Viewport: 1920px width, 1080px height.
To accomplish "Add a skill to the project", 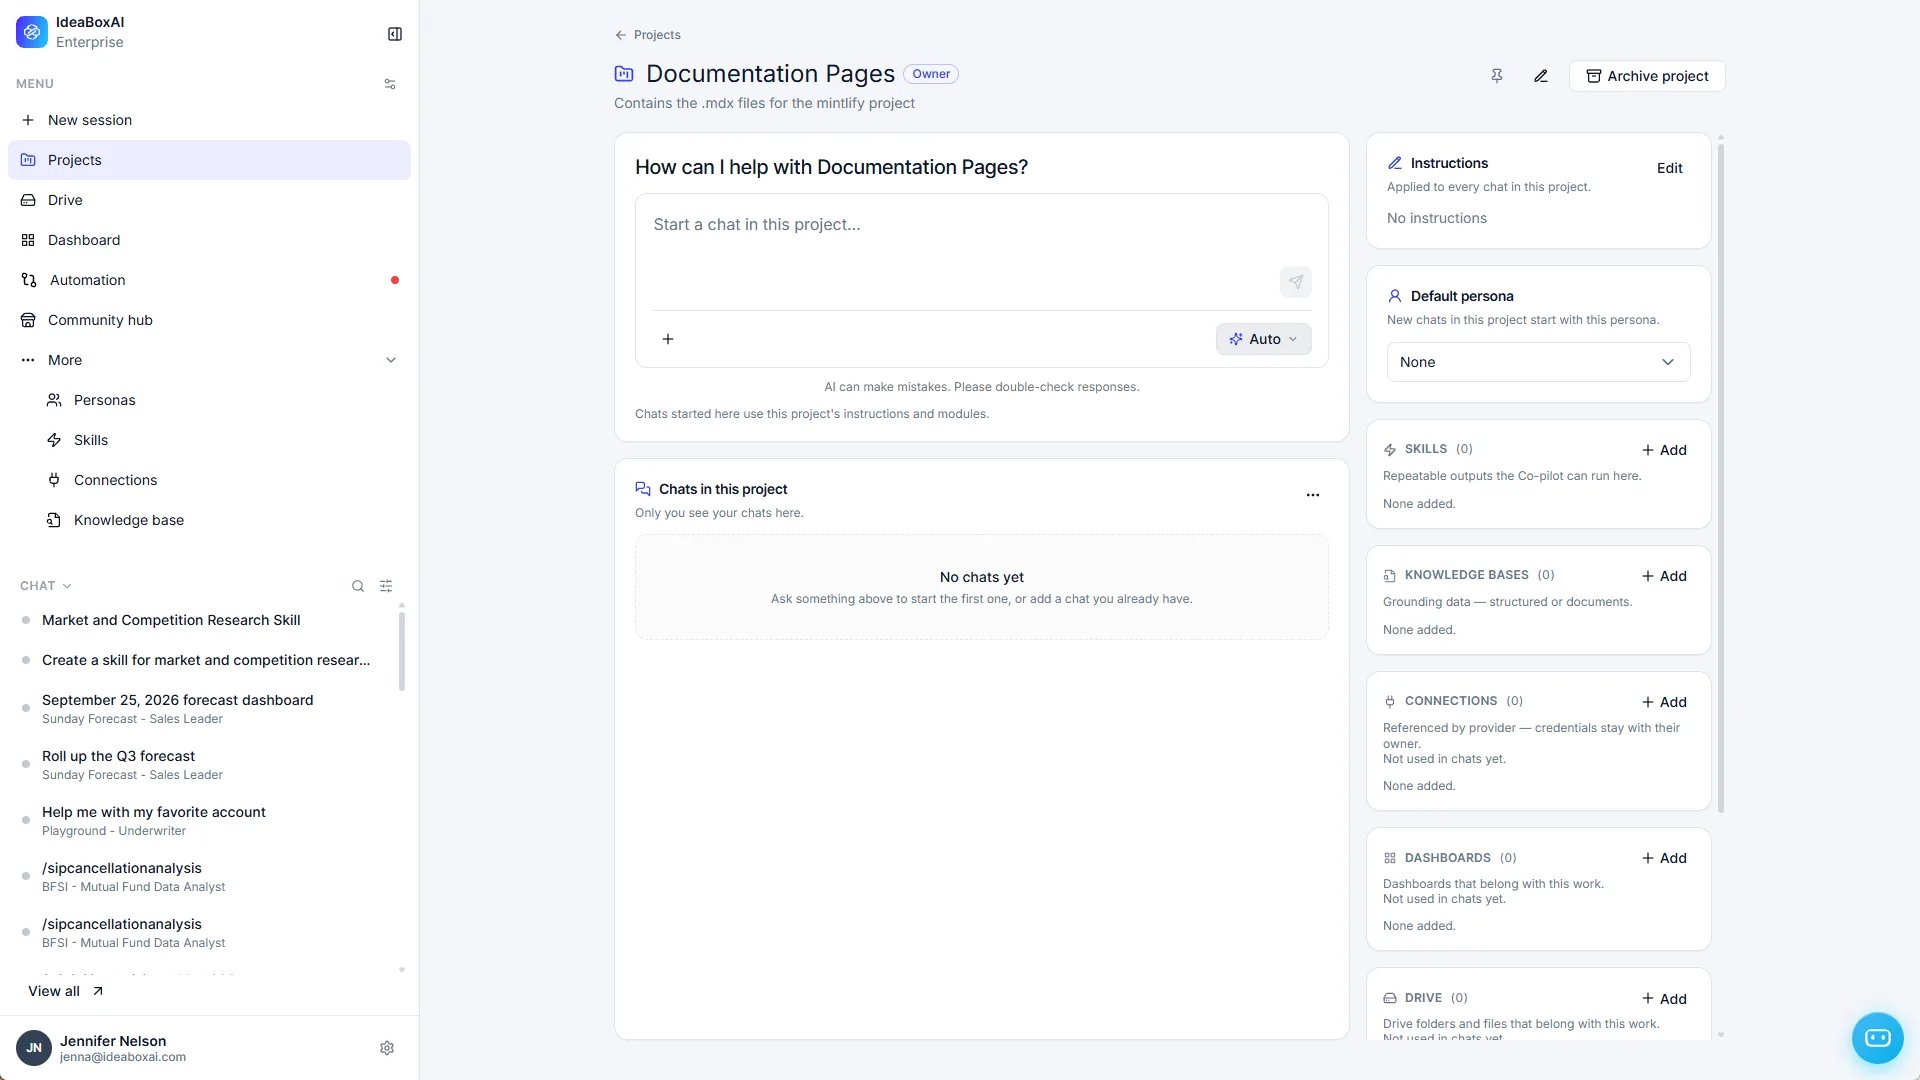I will 1664,450.
